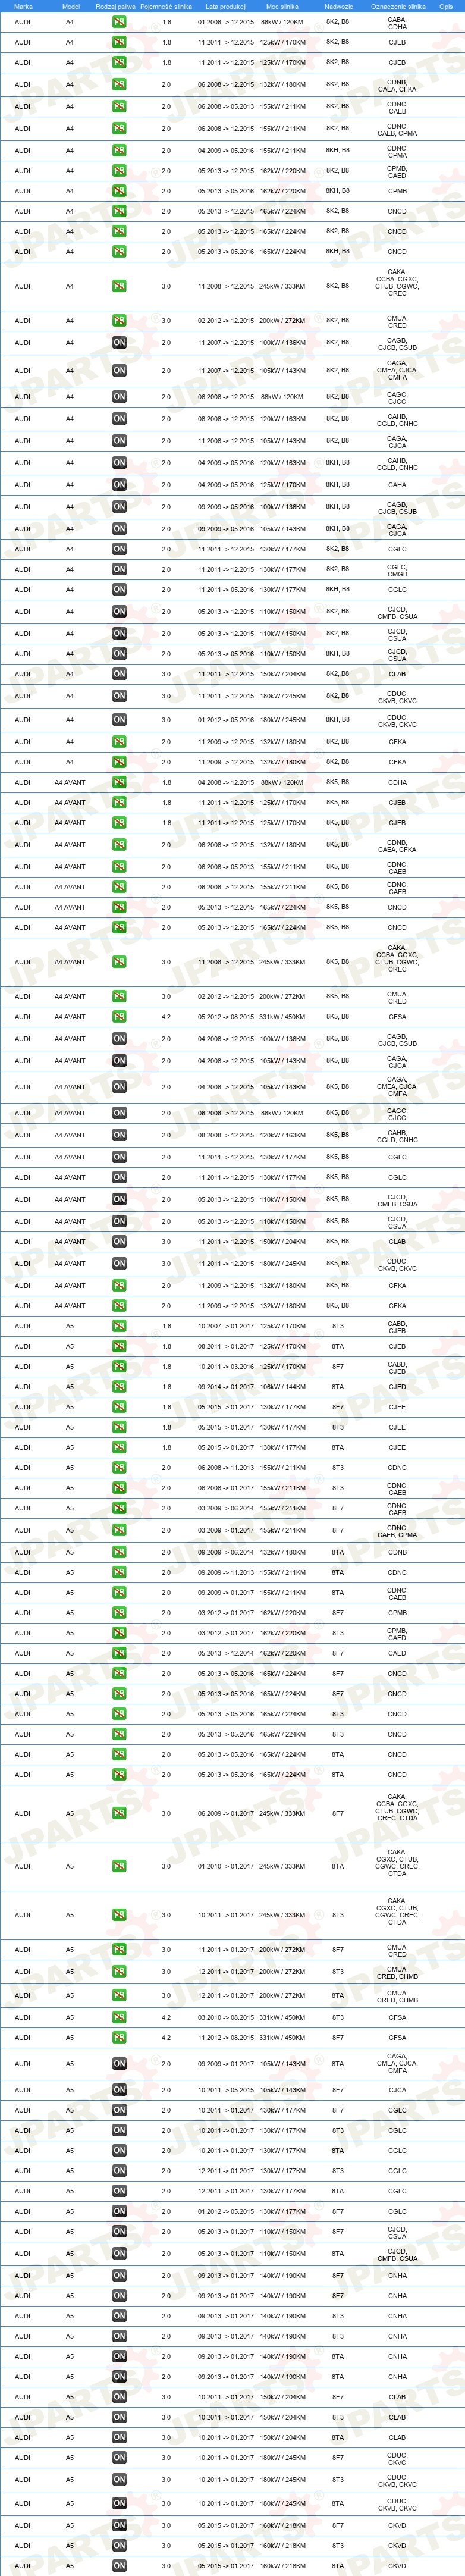
Task: Click '06.2009 -> 01.2017' in A5 3.0 row
Action: point(225,1814)
